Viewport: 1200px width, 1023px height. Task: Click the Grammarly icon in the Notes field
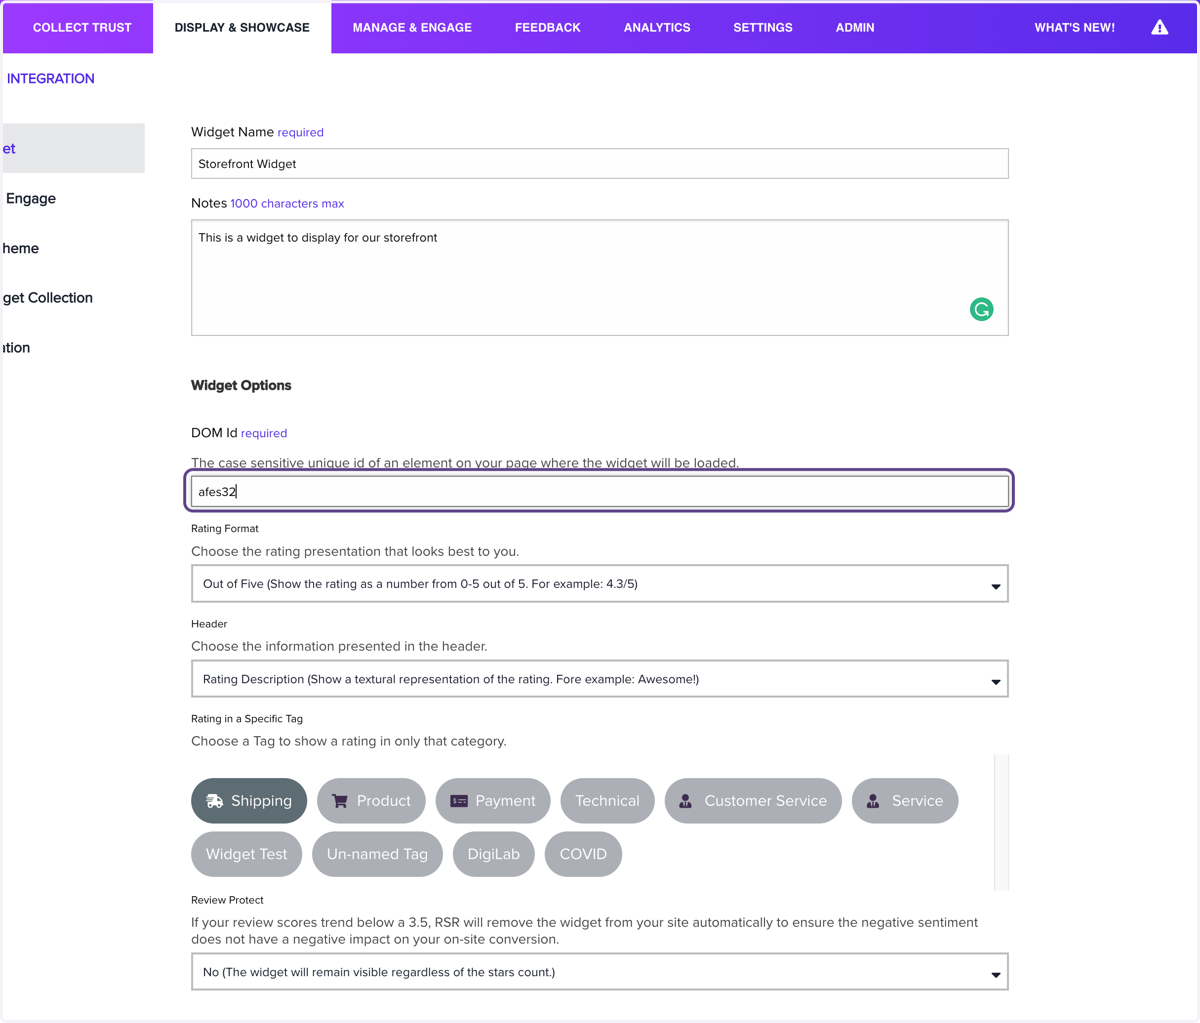coord(981,309)
